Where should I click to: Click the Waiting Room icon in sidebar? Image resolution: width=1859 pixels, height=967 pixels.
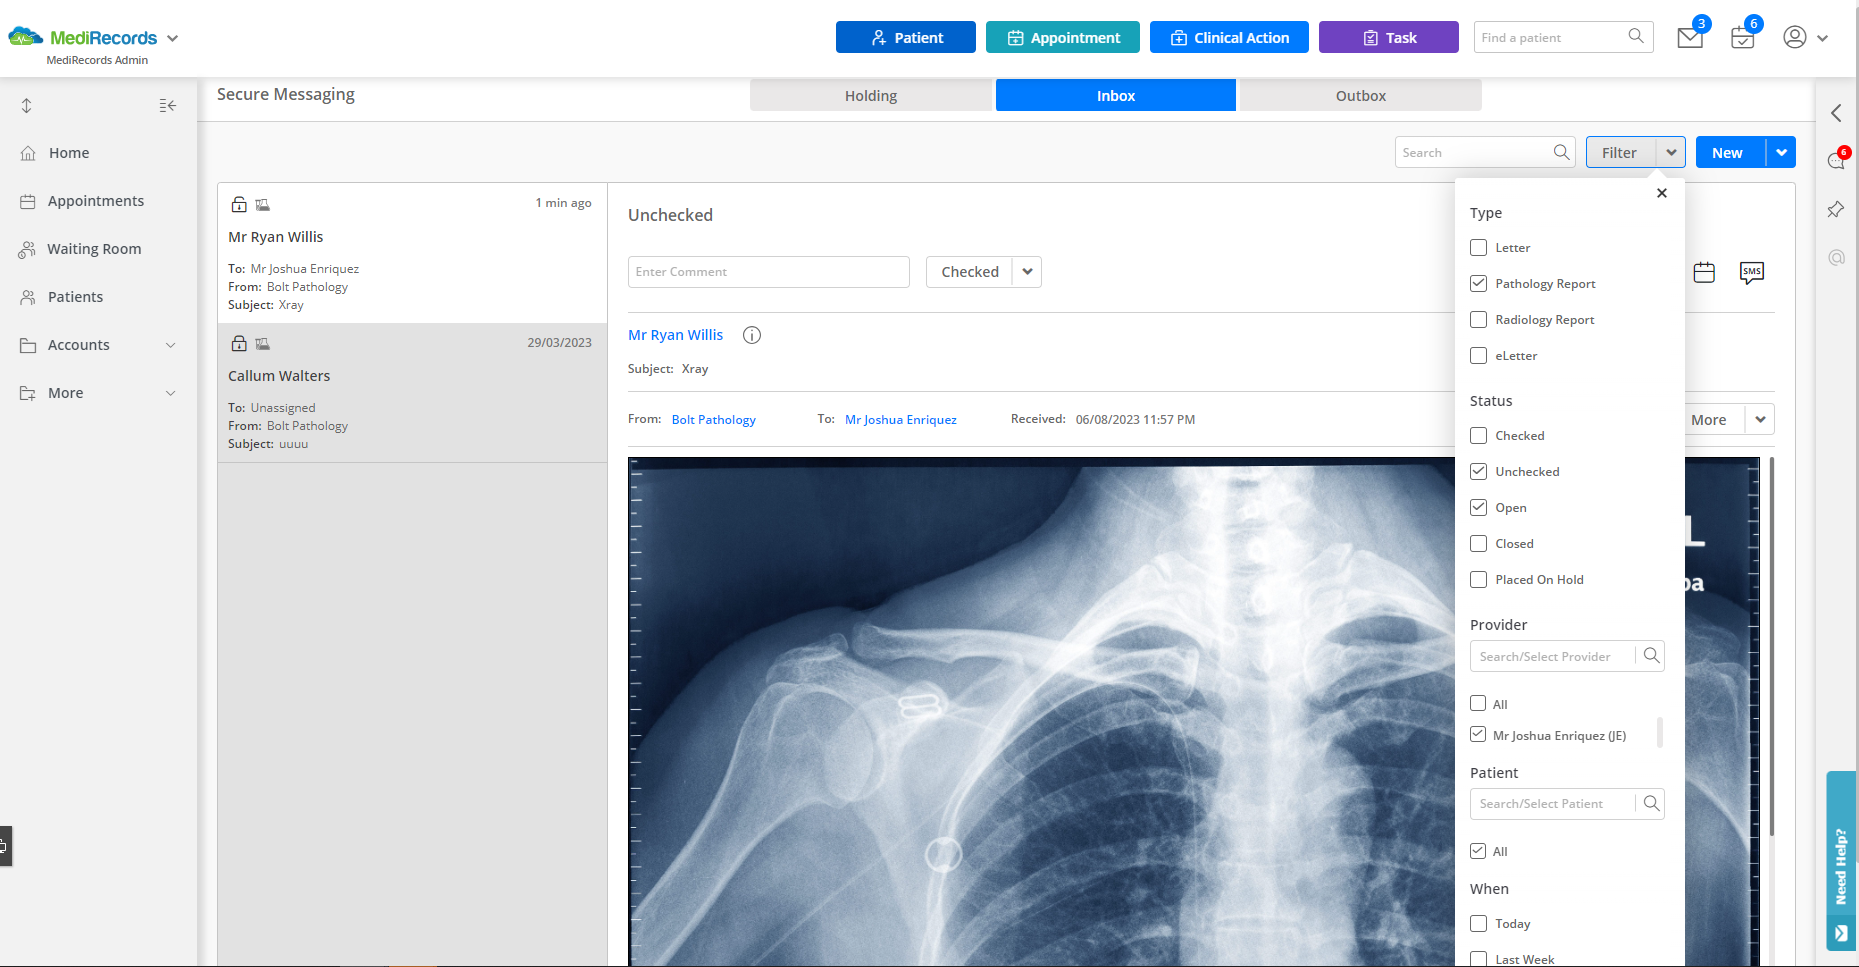[x=27, y=249]
